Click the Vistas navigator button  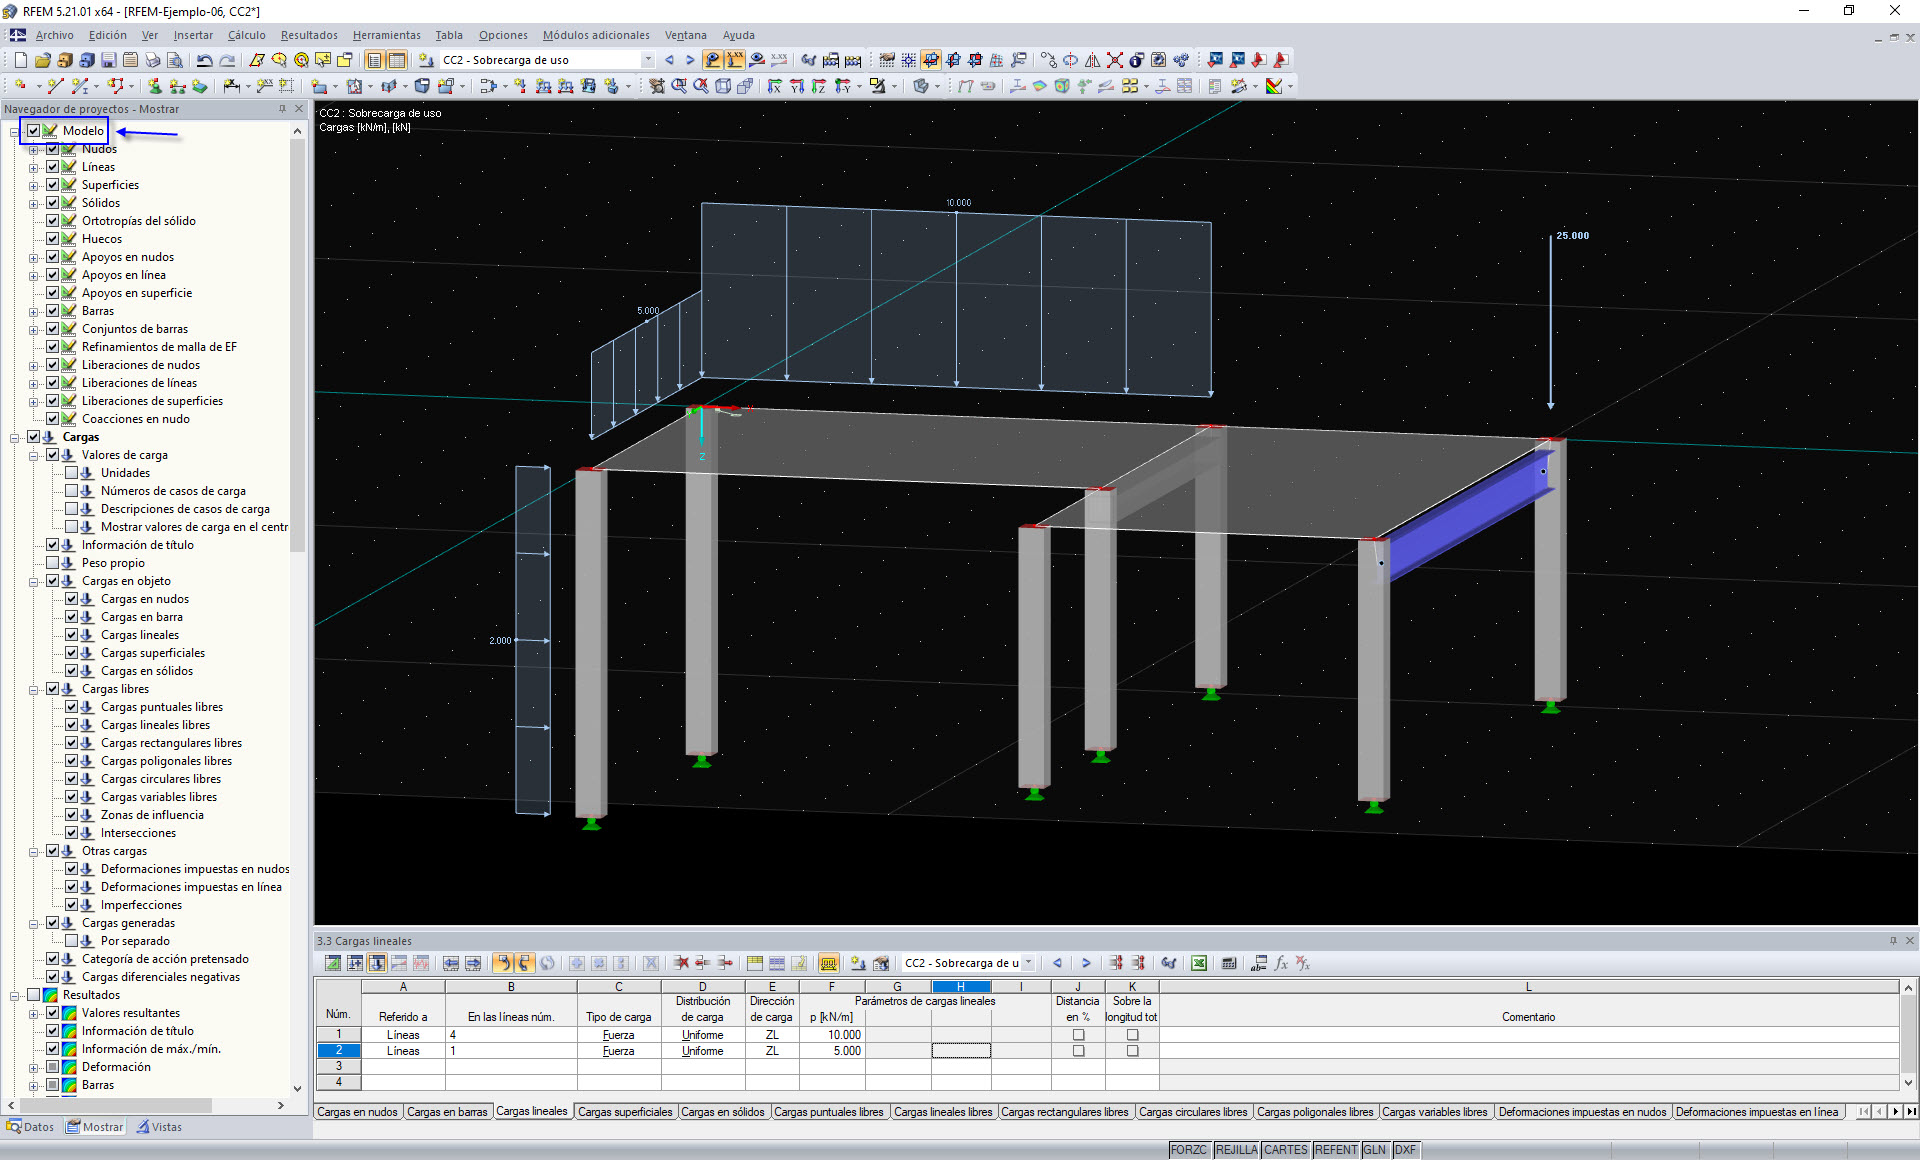click(160, 1127)
